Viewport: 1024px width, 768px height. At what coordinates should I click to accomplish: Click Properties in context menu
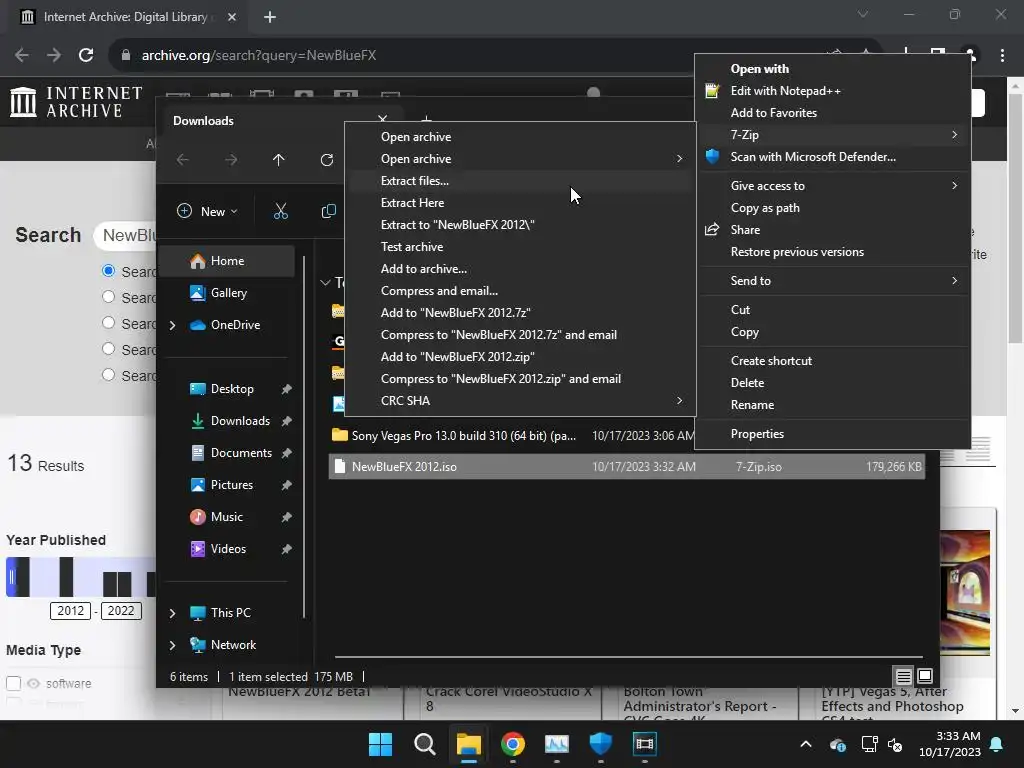tap(833, 434)
